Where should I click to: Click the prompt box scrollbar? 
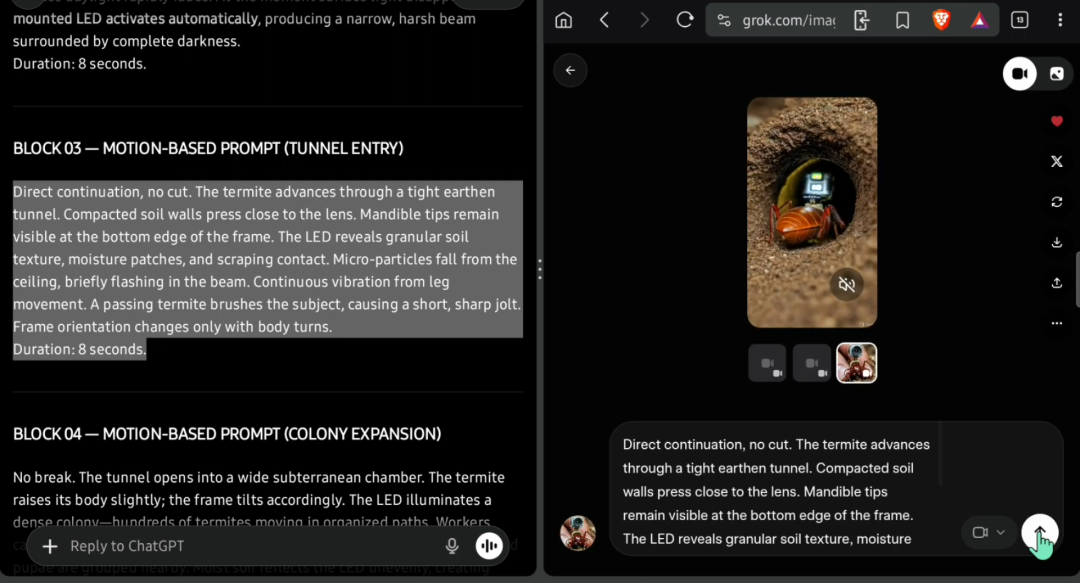939,455
